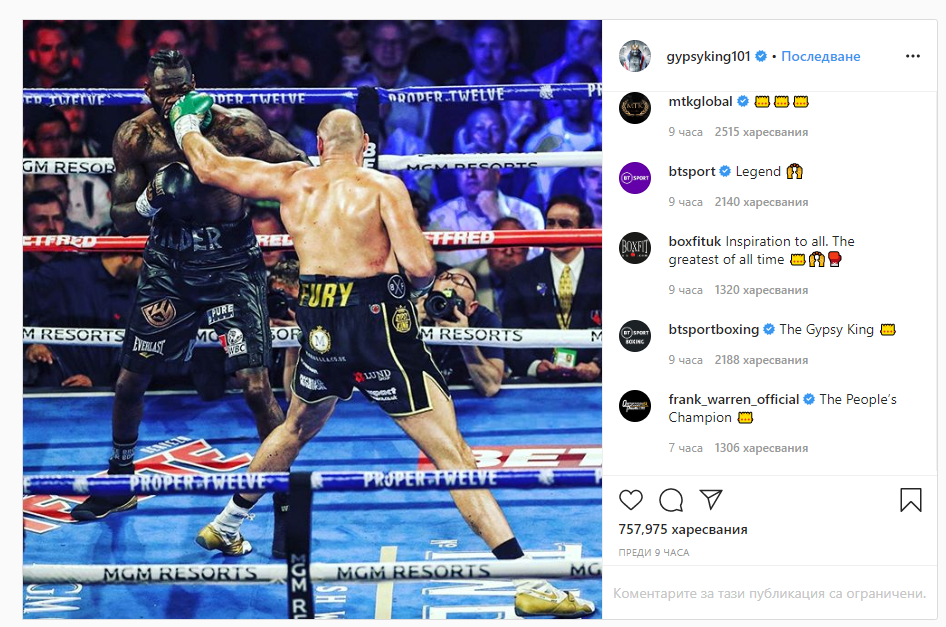
Task: Like the post with the heart icon
Action: (631, 500)
